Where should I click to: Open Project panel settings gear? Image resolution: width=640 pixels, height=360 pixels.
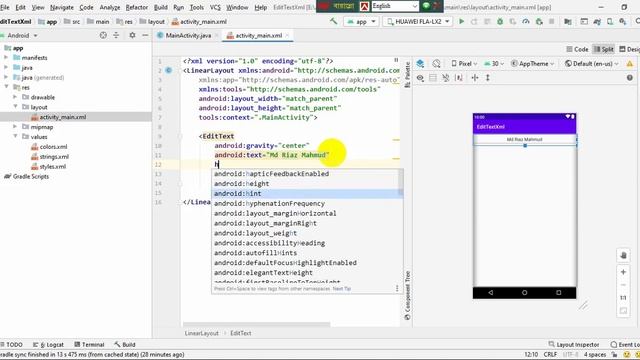click(x=132, y=36)
